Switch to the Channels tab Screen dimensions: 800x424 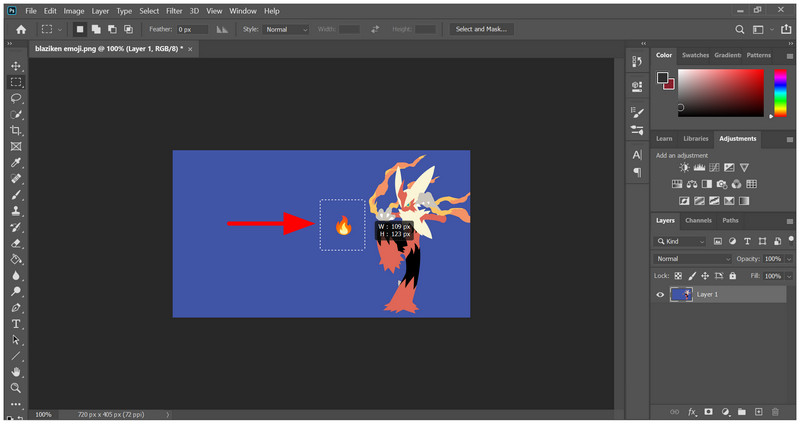point(698,220)
